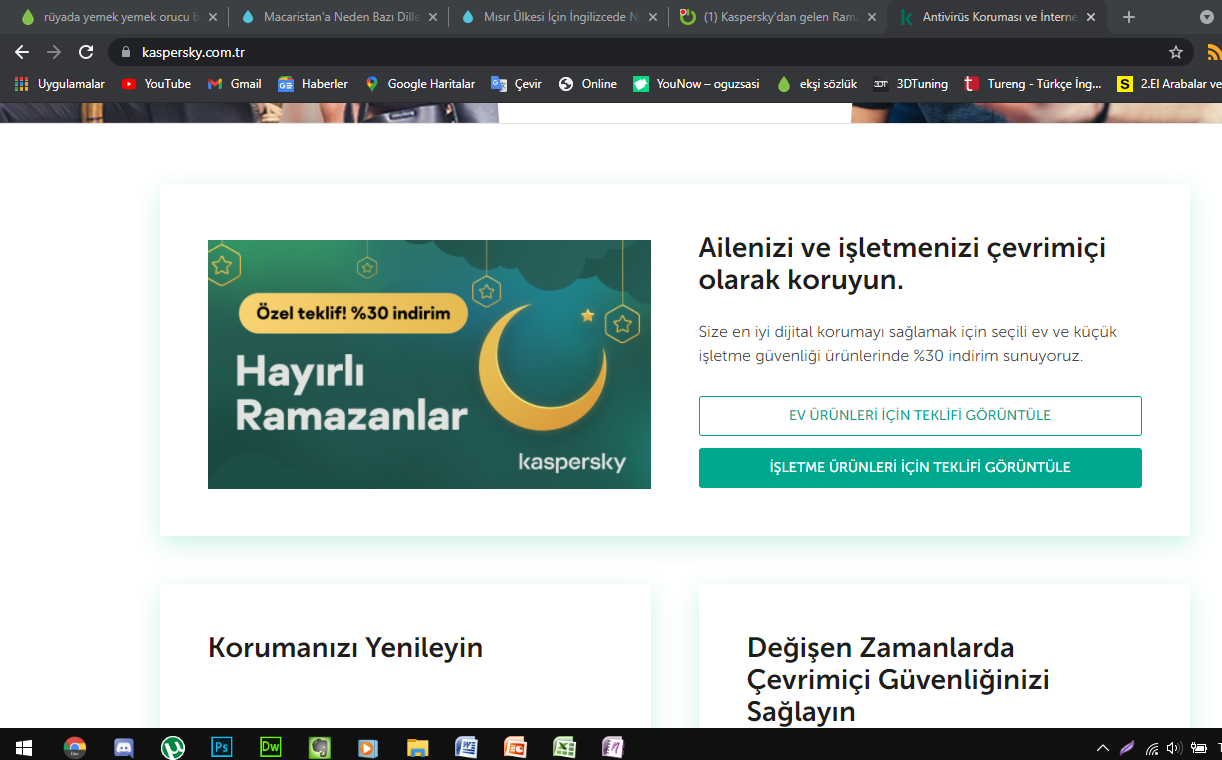Open the YouNow – oguzsasi bookmark
The width and height of the screenshot is (1222, 760).
pos(696,84)
